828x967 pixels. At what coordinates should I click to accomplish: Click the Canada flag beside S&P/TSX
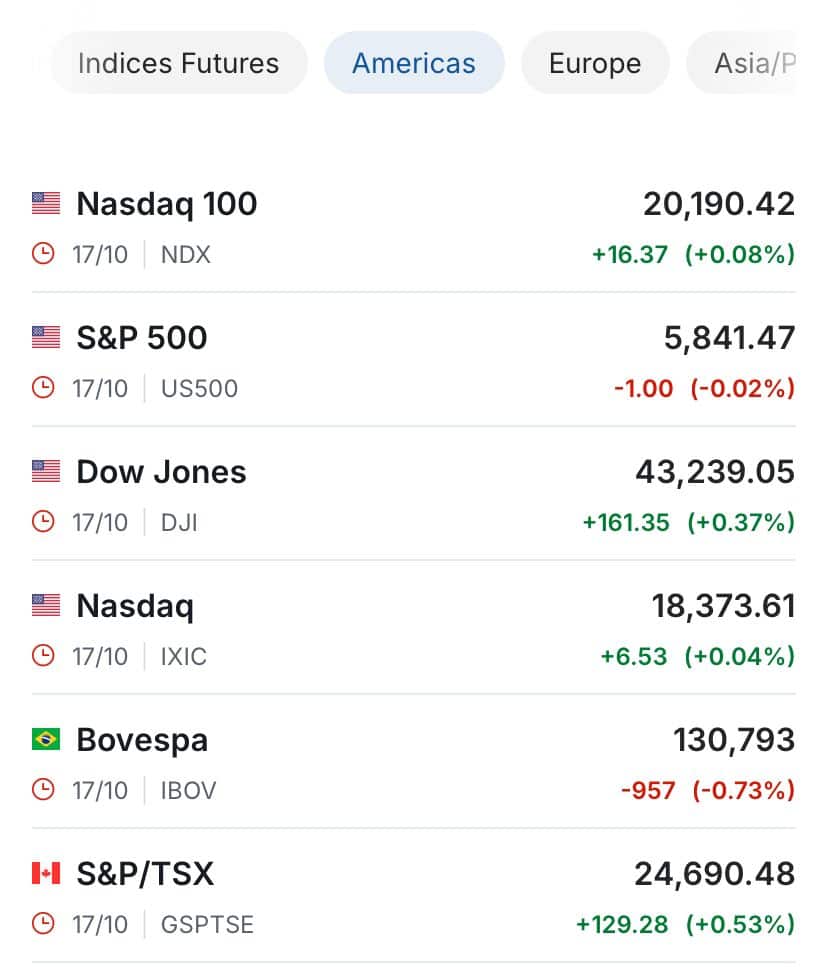coord(46,873)
